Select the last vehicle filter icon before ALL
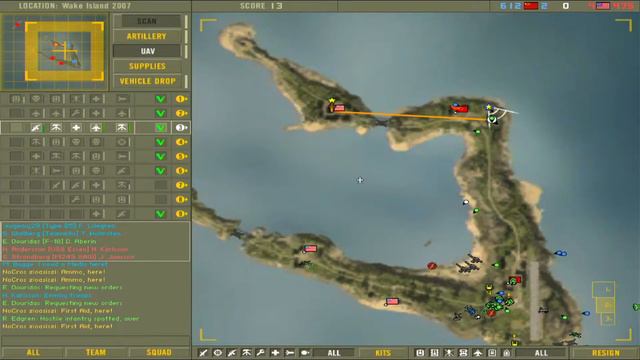640x360 pixels. (507, 353)
